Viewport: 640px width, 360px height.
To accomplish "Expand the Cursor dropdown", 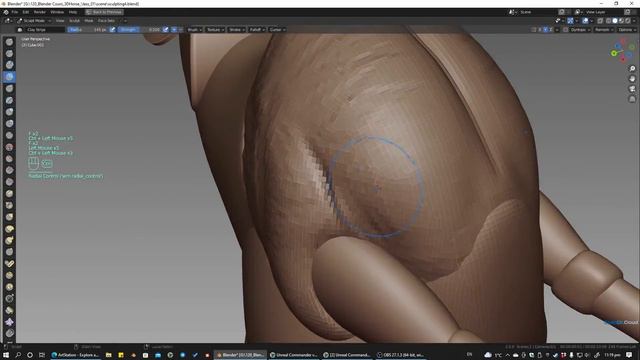I will click(x=277, y=29).
